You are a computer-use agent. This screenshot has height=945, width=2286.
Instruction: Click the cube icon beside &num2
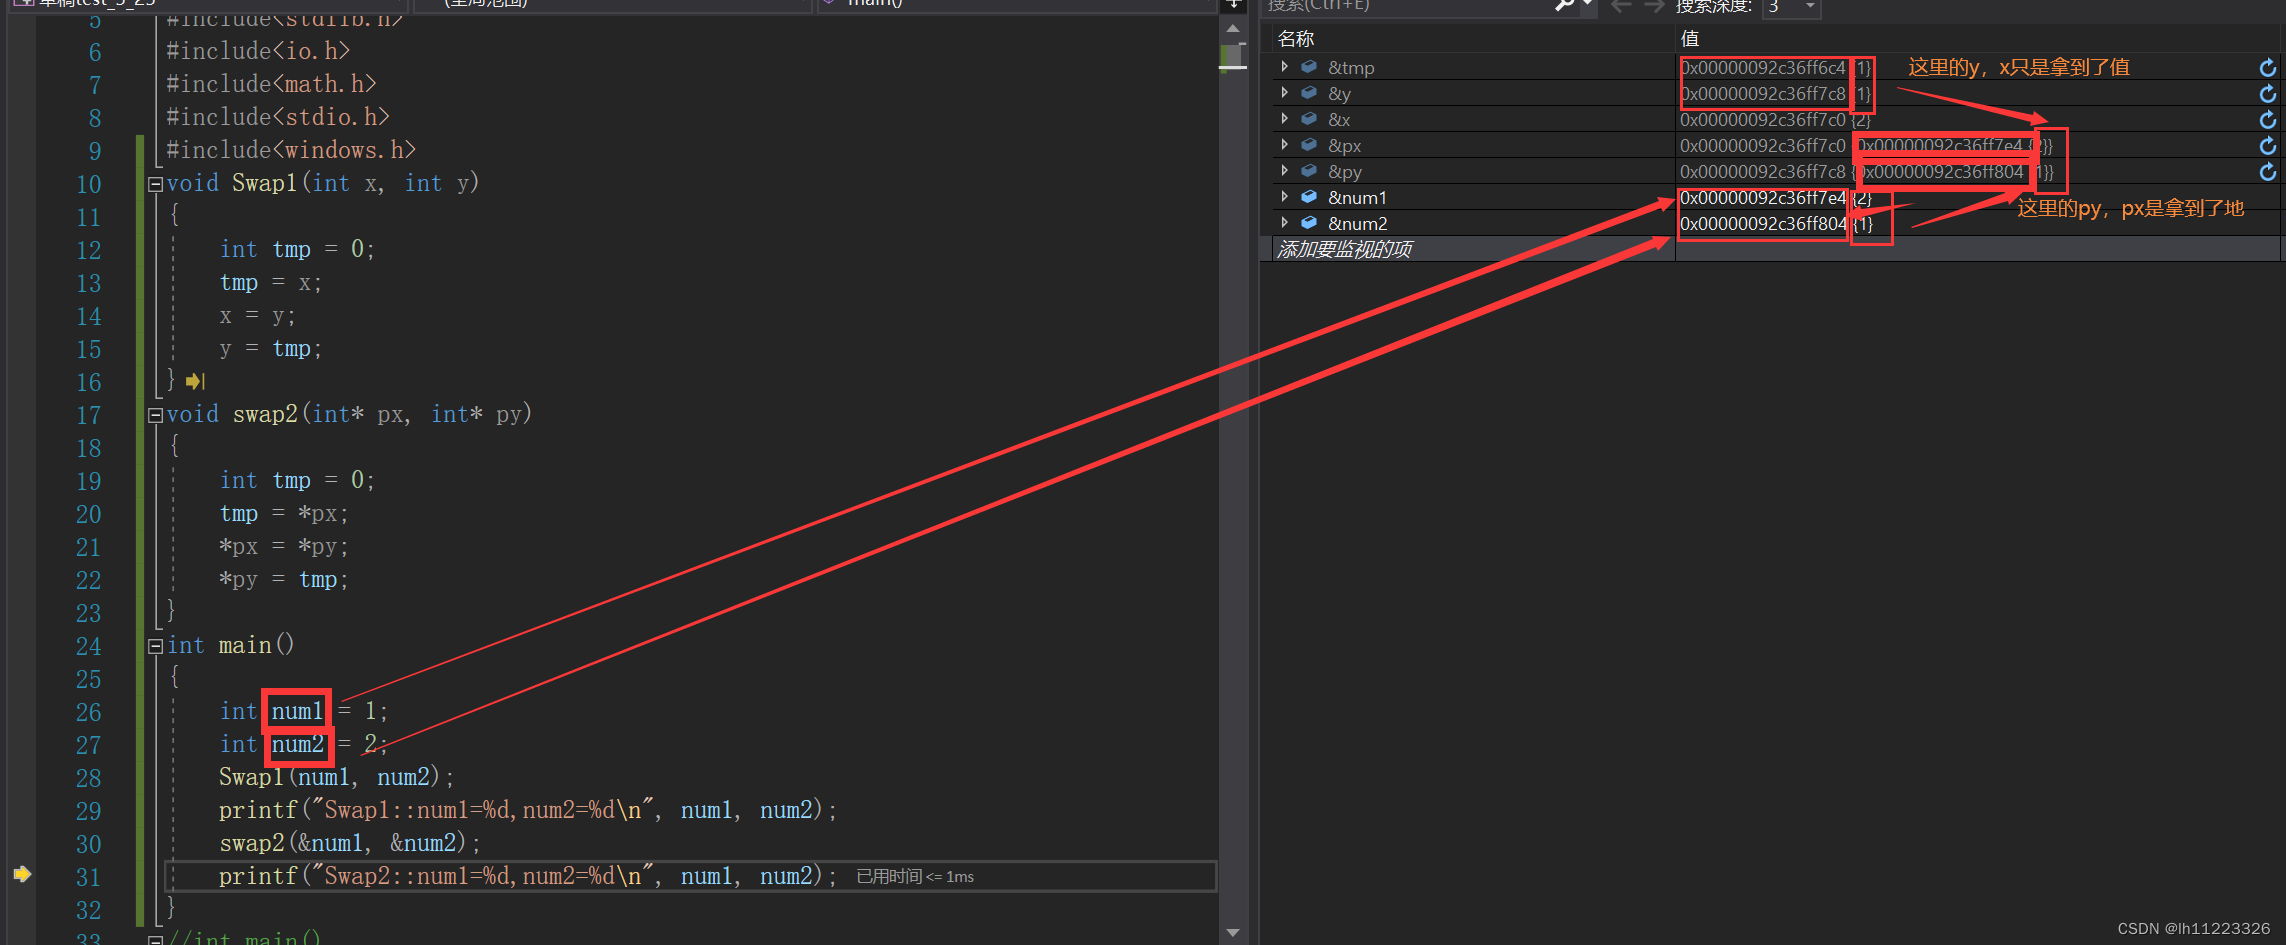tap(1309, 223)
